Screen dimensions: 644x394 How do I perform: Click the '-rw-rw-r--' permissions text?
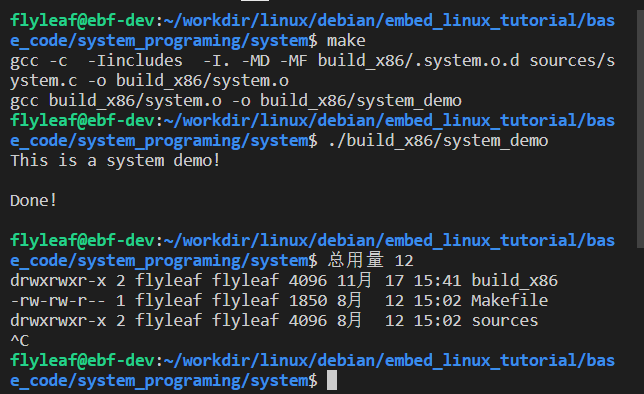tap(58, 301)
